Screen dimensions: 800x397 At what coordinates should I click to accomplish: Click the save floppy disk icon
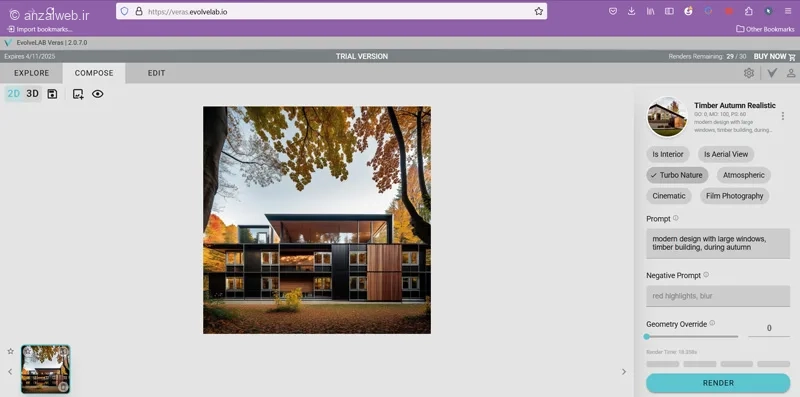52,94
